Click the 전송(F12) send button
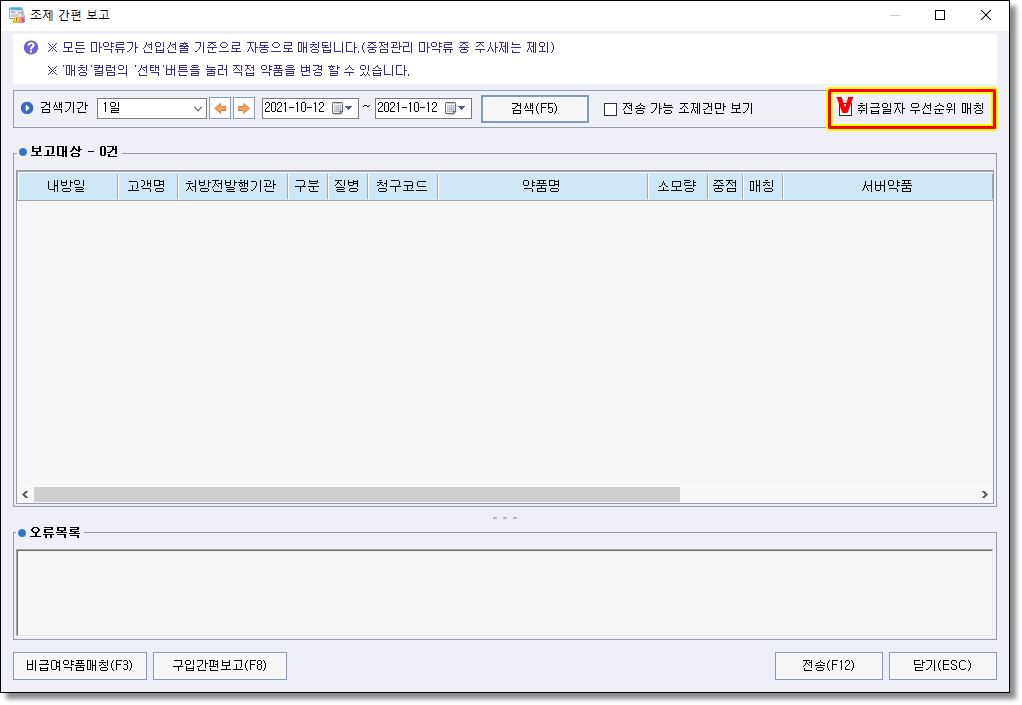 (828, 665)
